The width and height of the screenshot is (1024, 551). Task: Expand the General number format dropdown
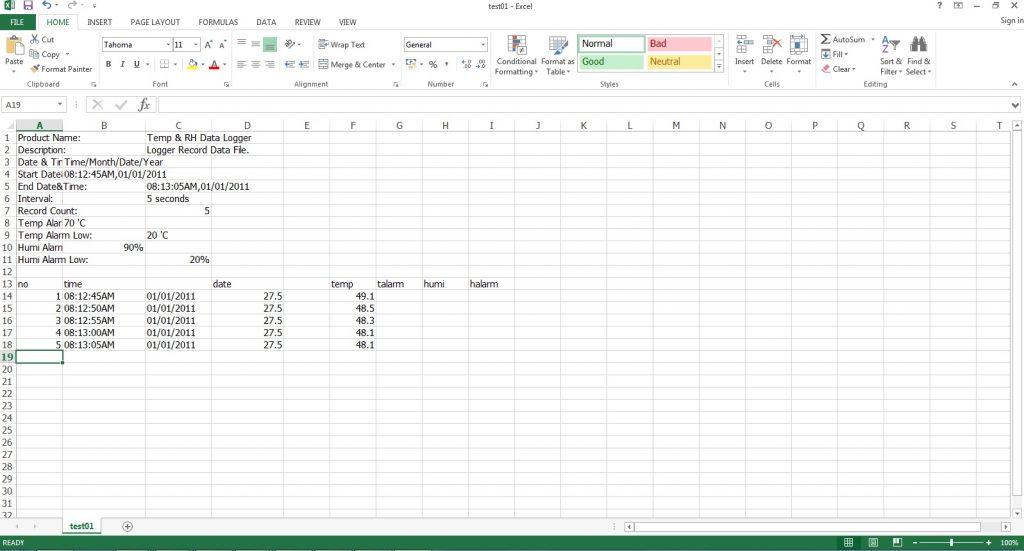coord(483,45)
